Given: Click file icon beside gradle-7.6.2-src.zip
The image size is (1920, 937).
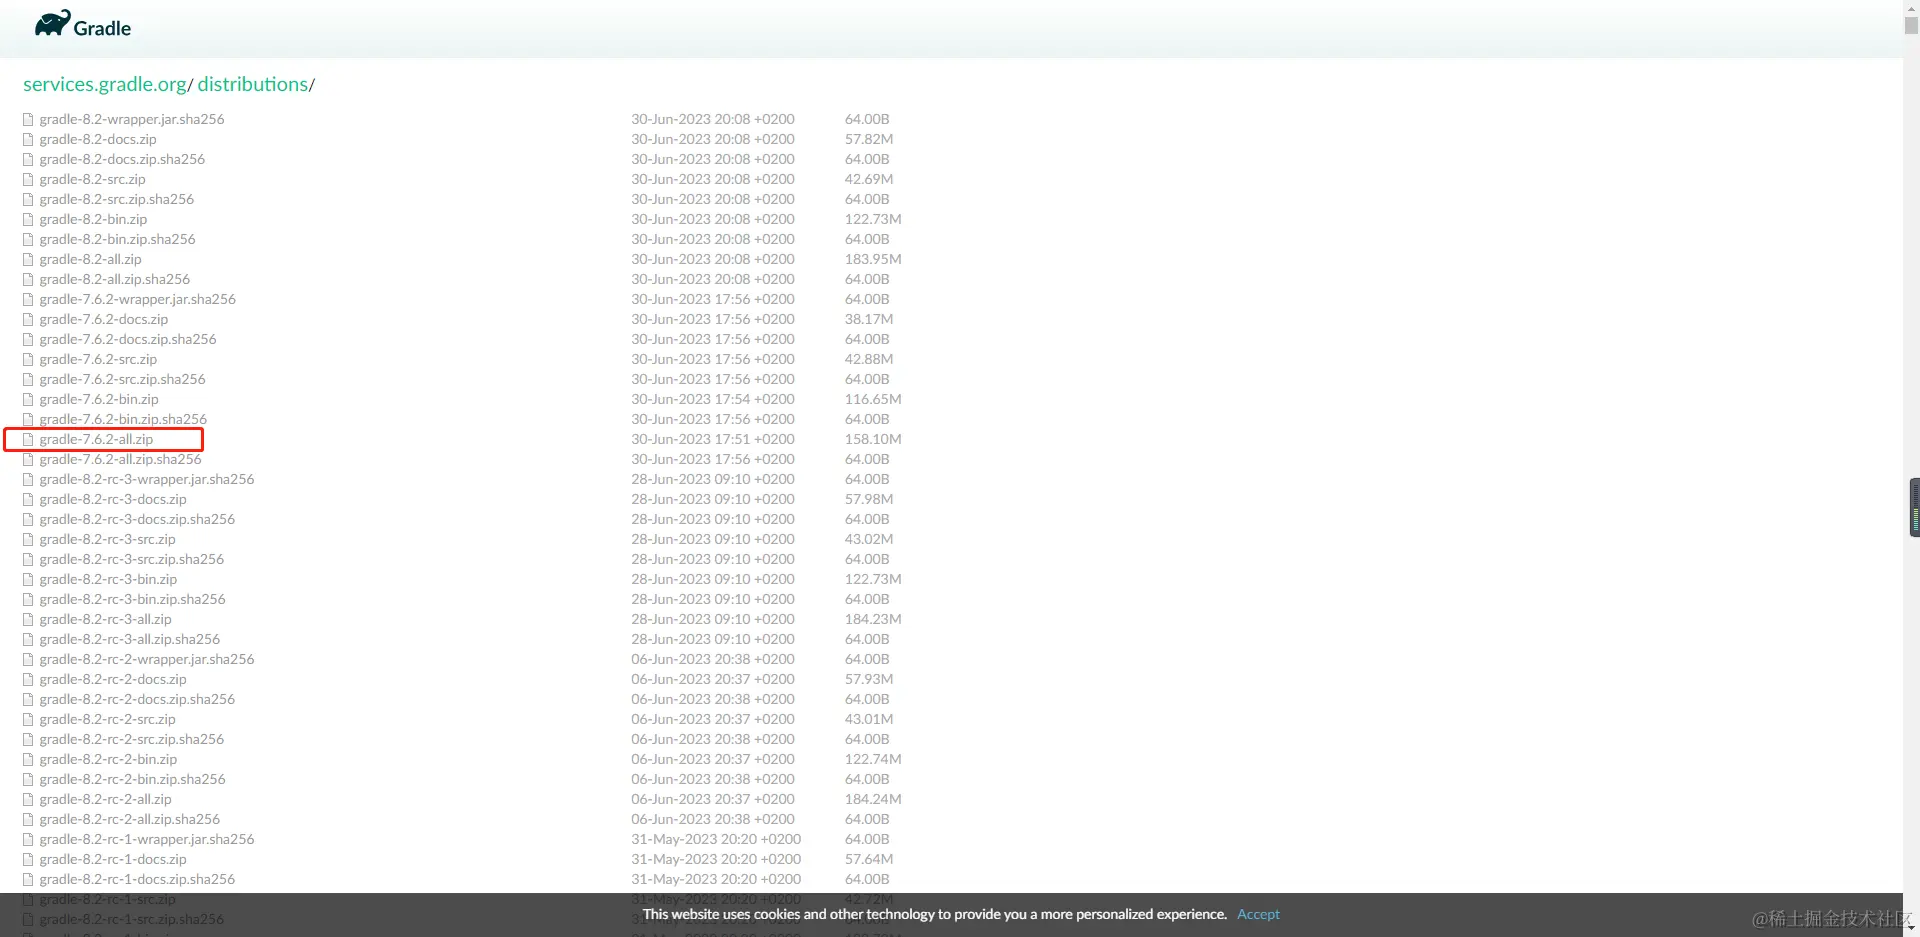Looking at the screenshot, I should click(28, 359).
